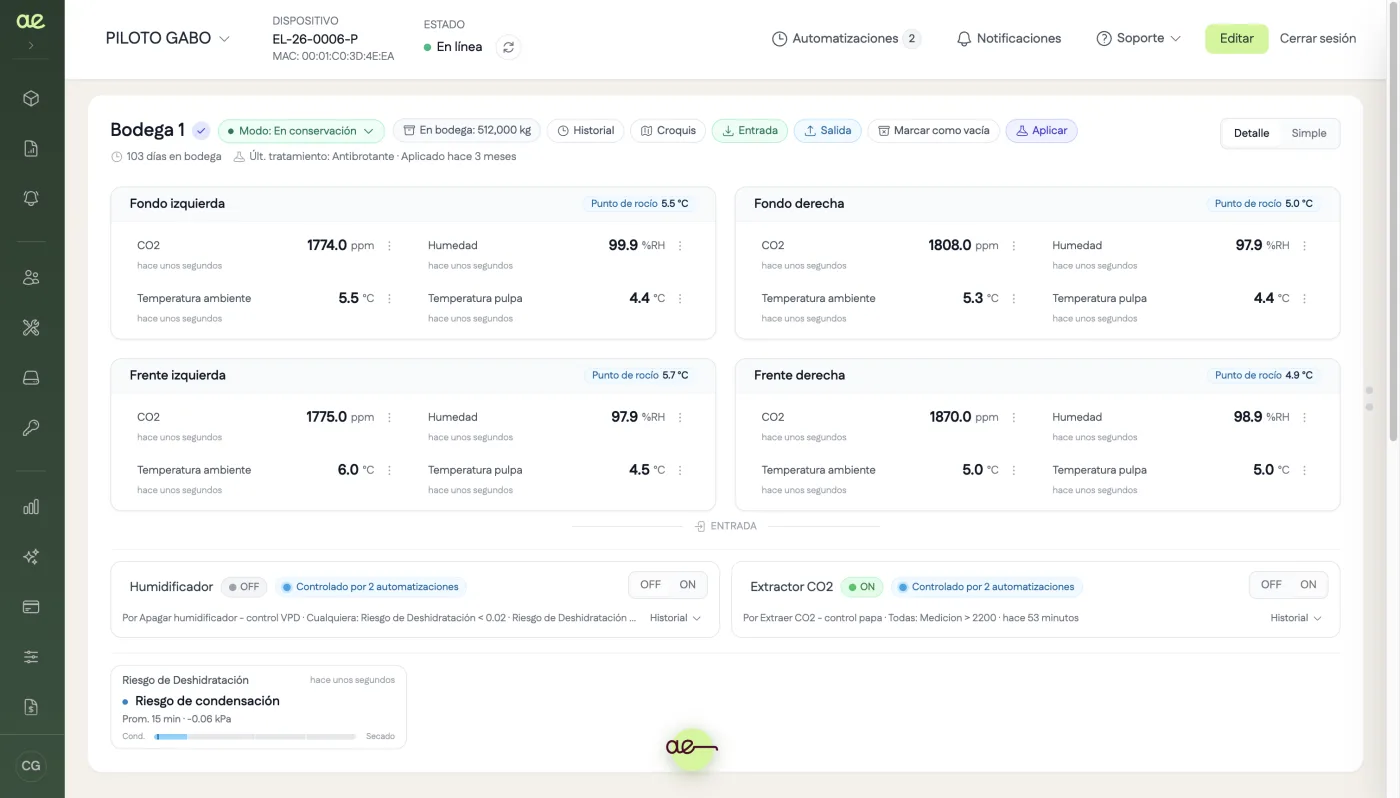Open Automatizaciones in the top bar
Image resolution: width=1400 pixels, height=798 pixels.
pyautogui.click(x=846, y=38)
